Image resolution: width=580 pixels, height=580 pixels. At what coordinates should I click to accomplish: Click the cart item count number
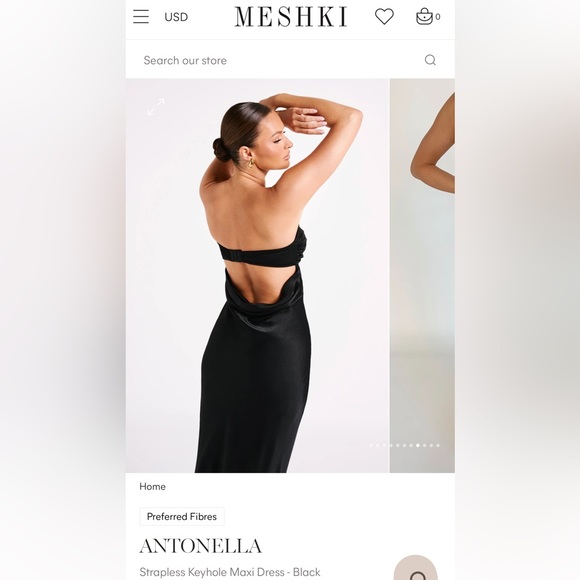coord(438,17)
